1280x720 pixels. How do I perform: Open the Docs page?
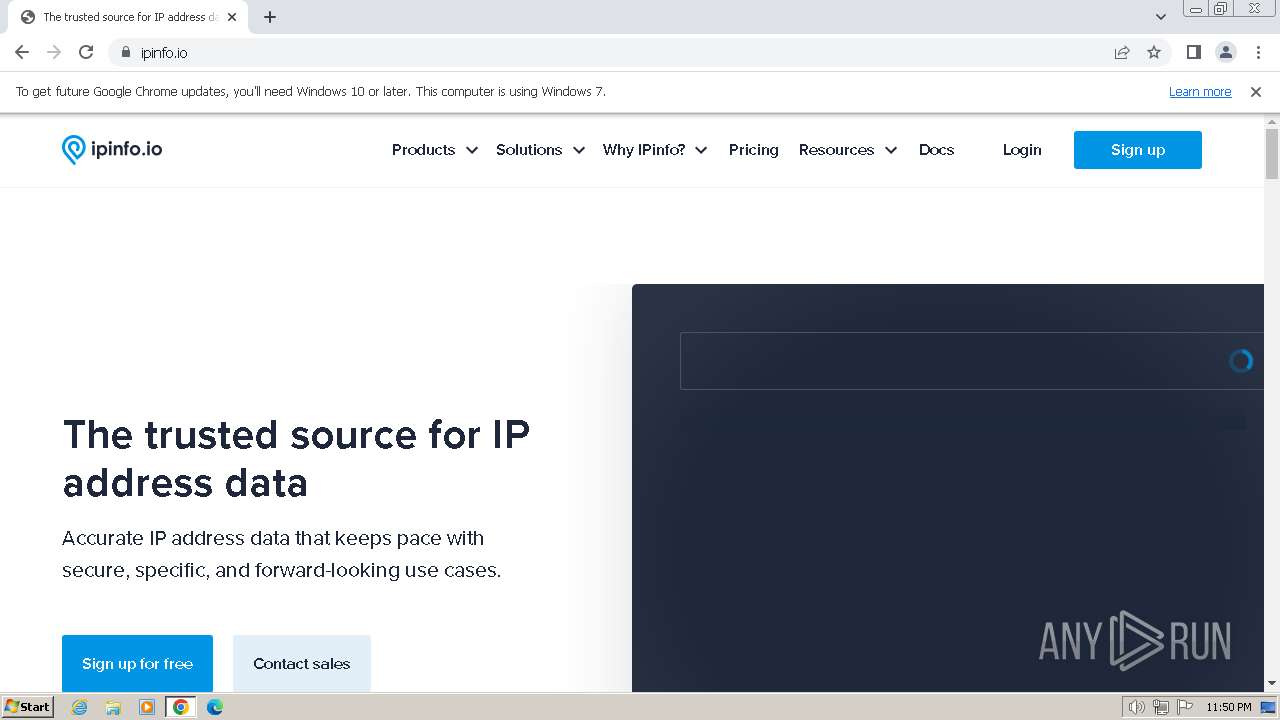pos(937,150)
